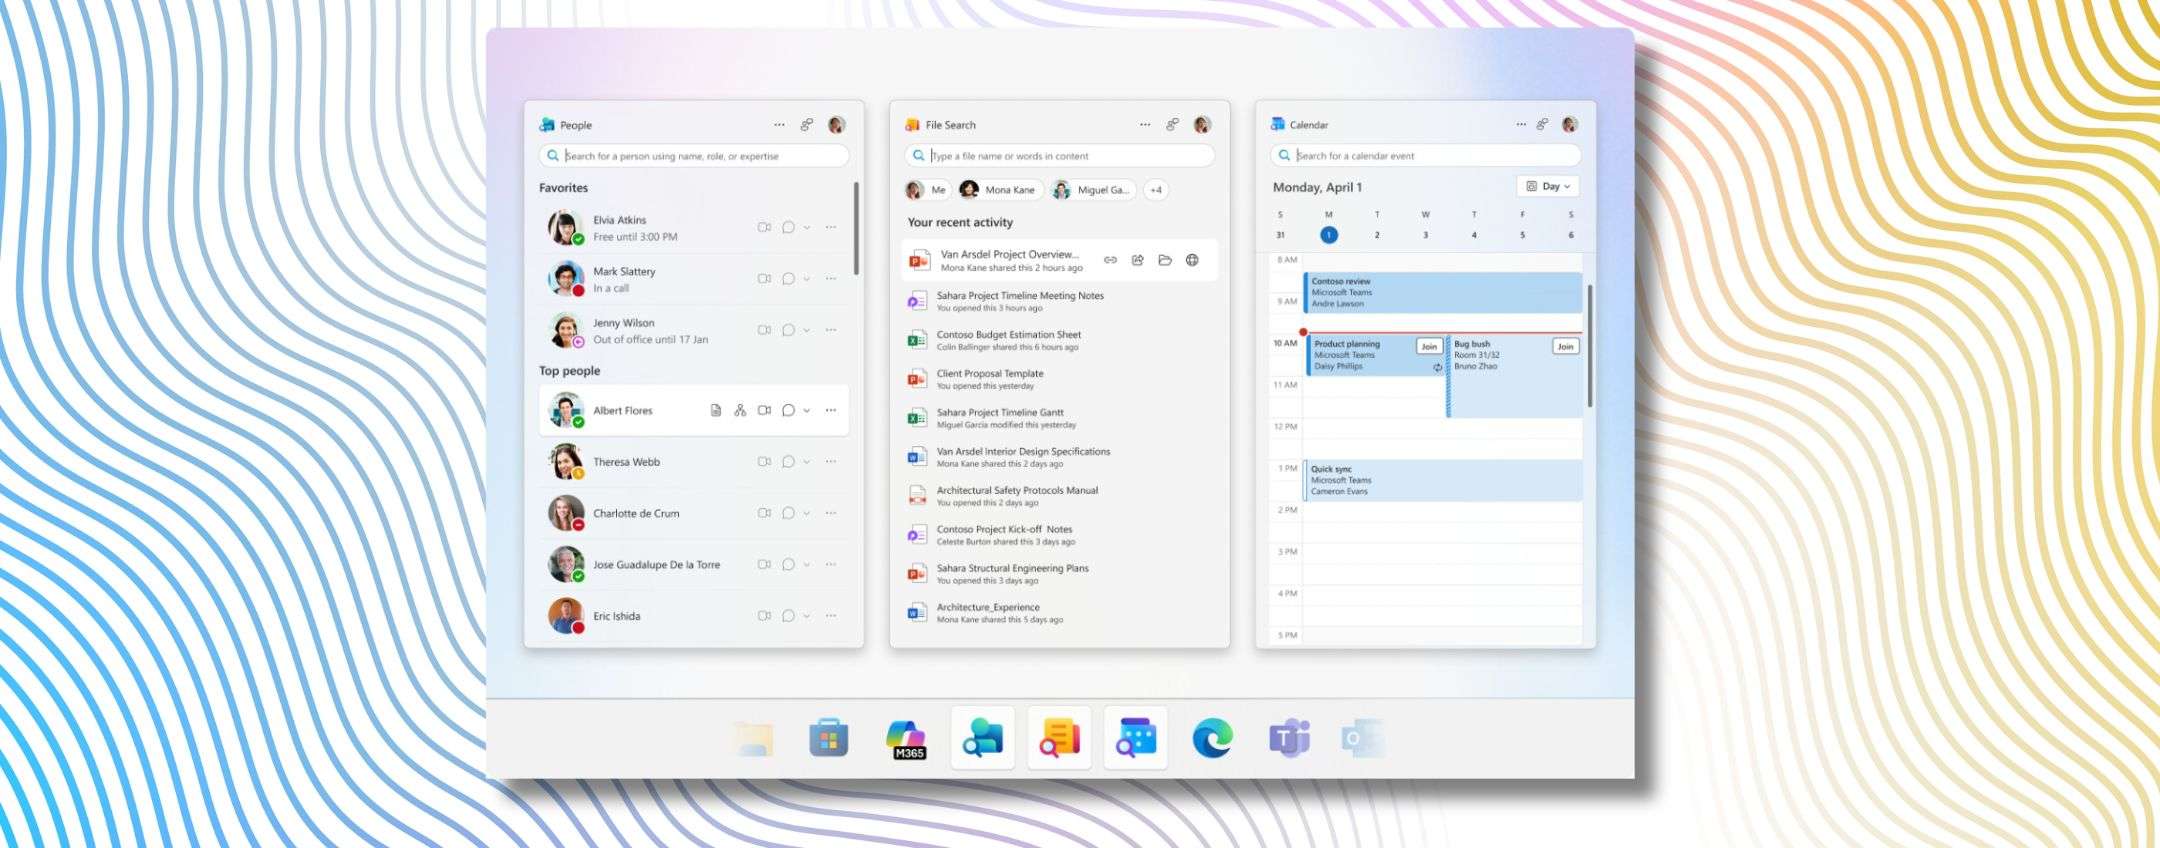Open chat with Theresa Webb
Screen dimensions: 2160x848
[788, 462]
